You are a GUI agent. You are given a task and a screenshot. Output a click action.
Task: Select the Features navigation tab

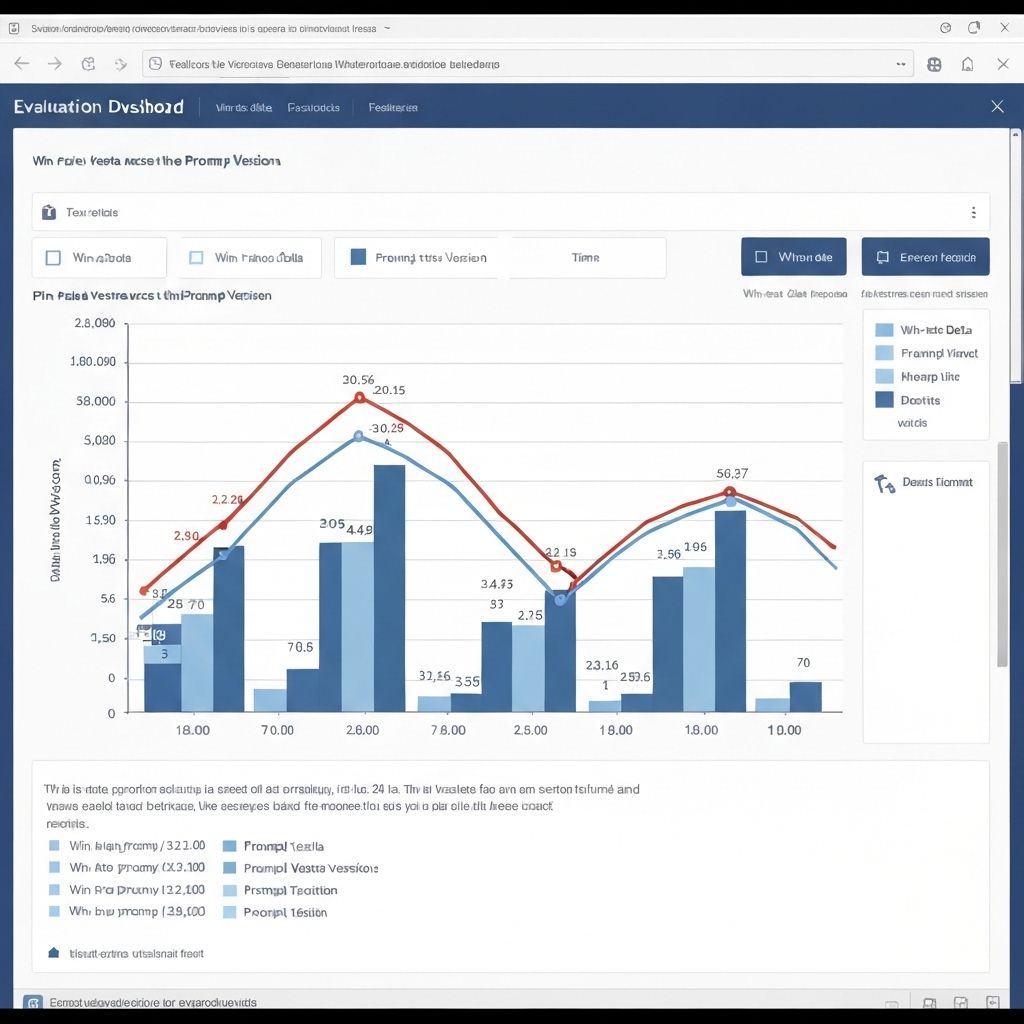point(393,107)
